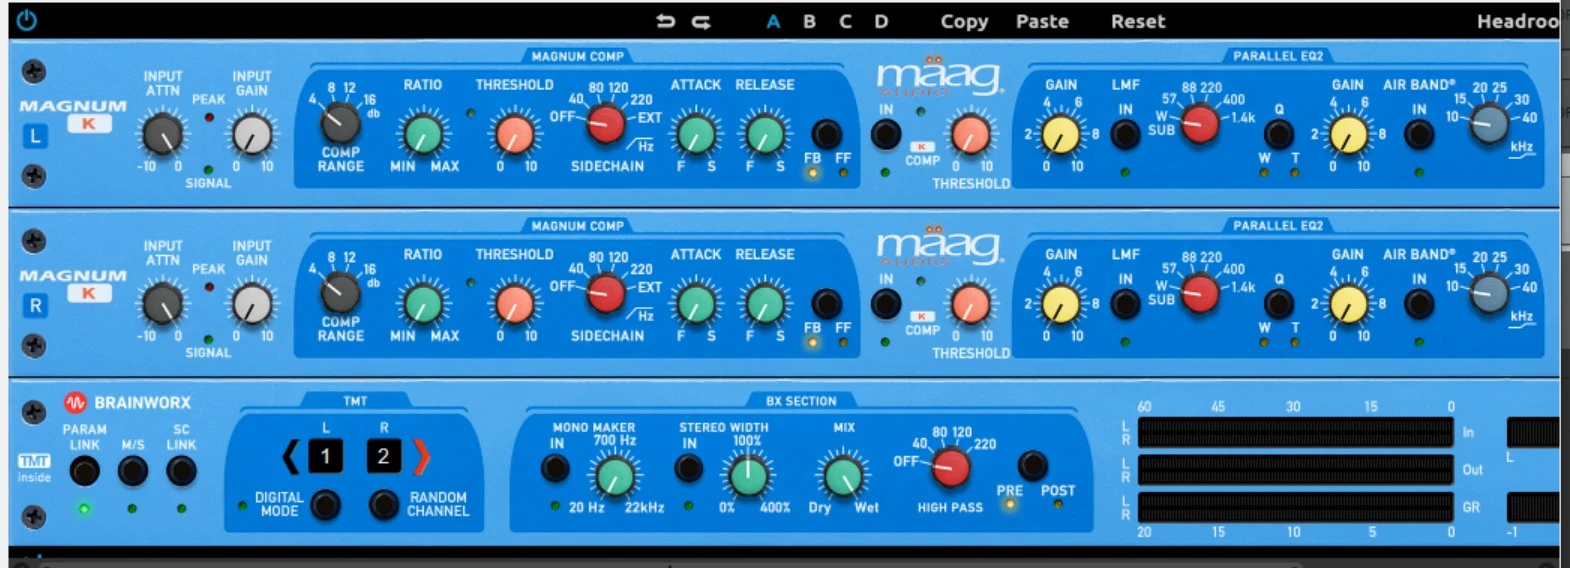
Task: Click the K Comp Threshold knob on R channel
Action: point(969,304)
